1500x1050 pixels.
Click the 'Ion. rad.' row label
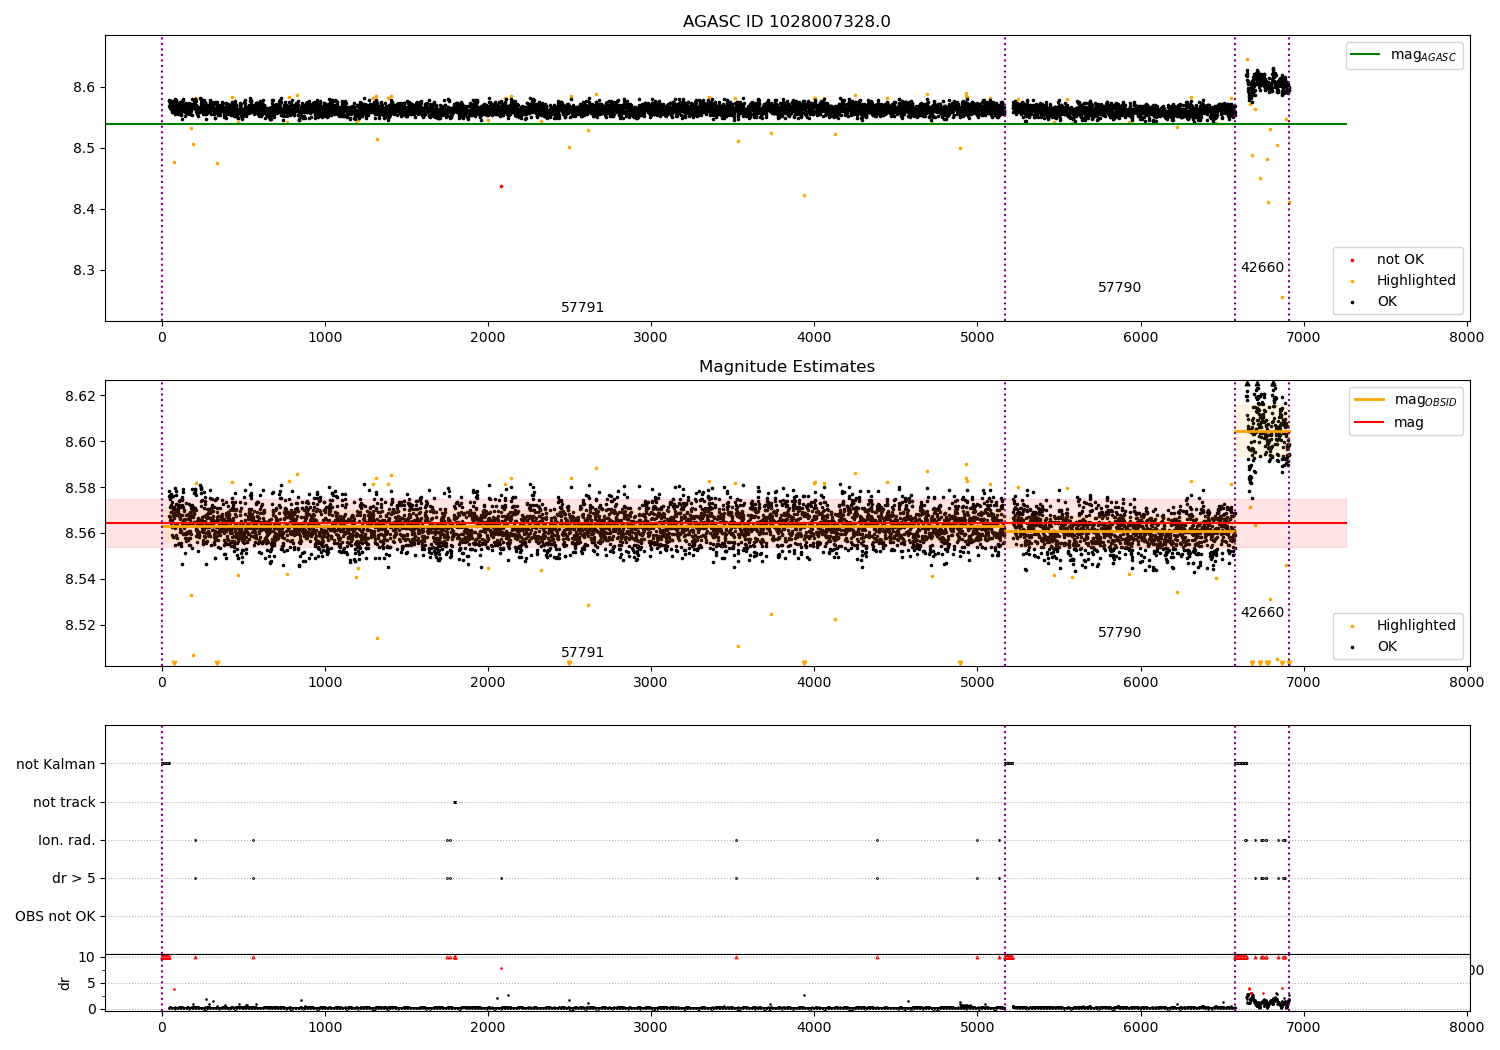[x=67, y=840]
